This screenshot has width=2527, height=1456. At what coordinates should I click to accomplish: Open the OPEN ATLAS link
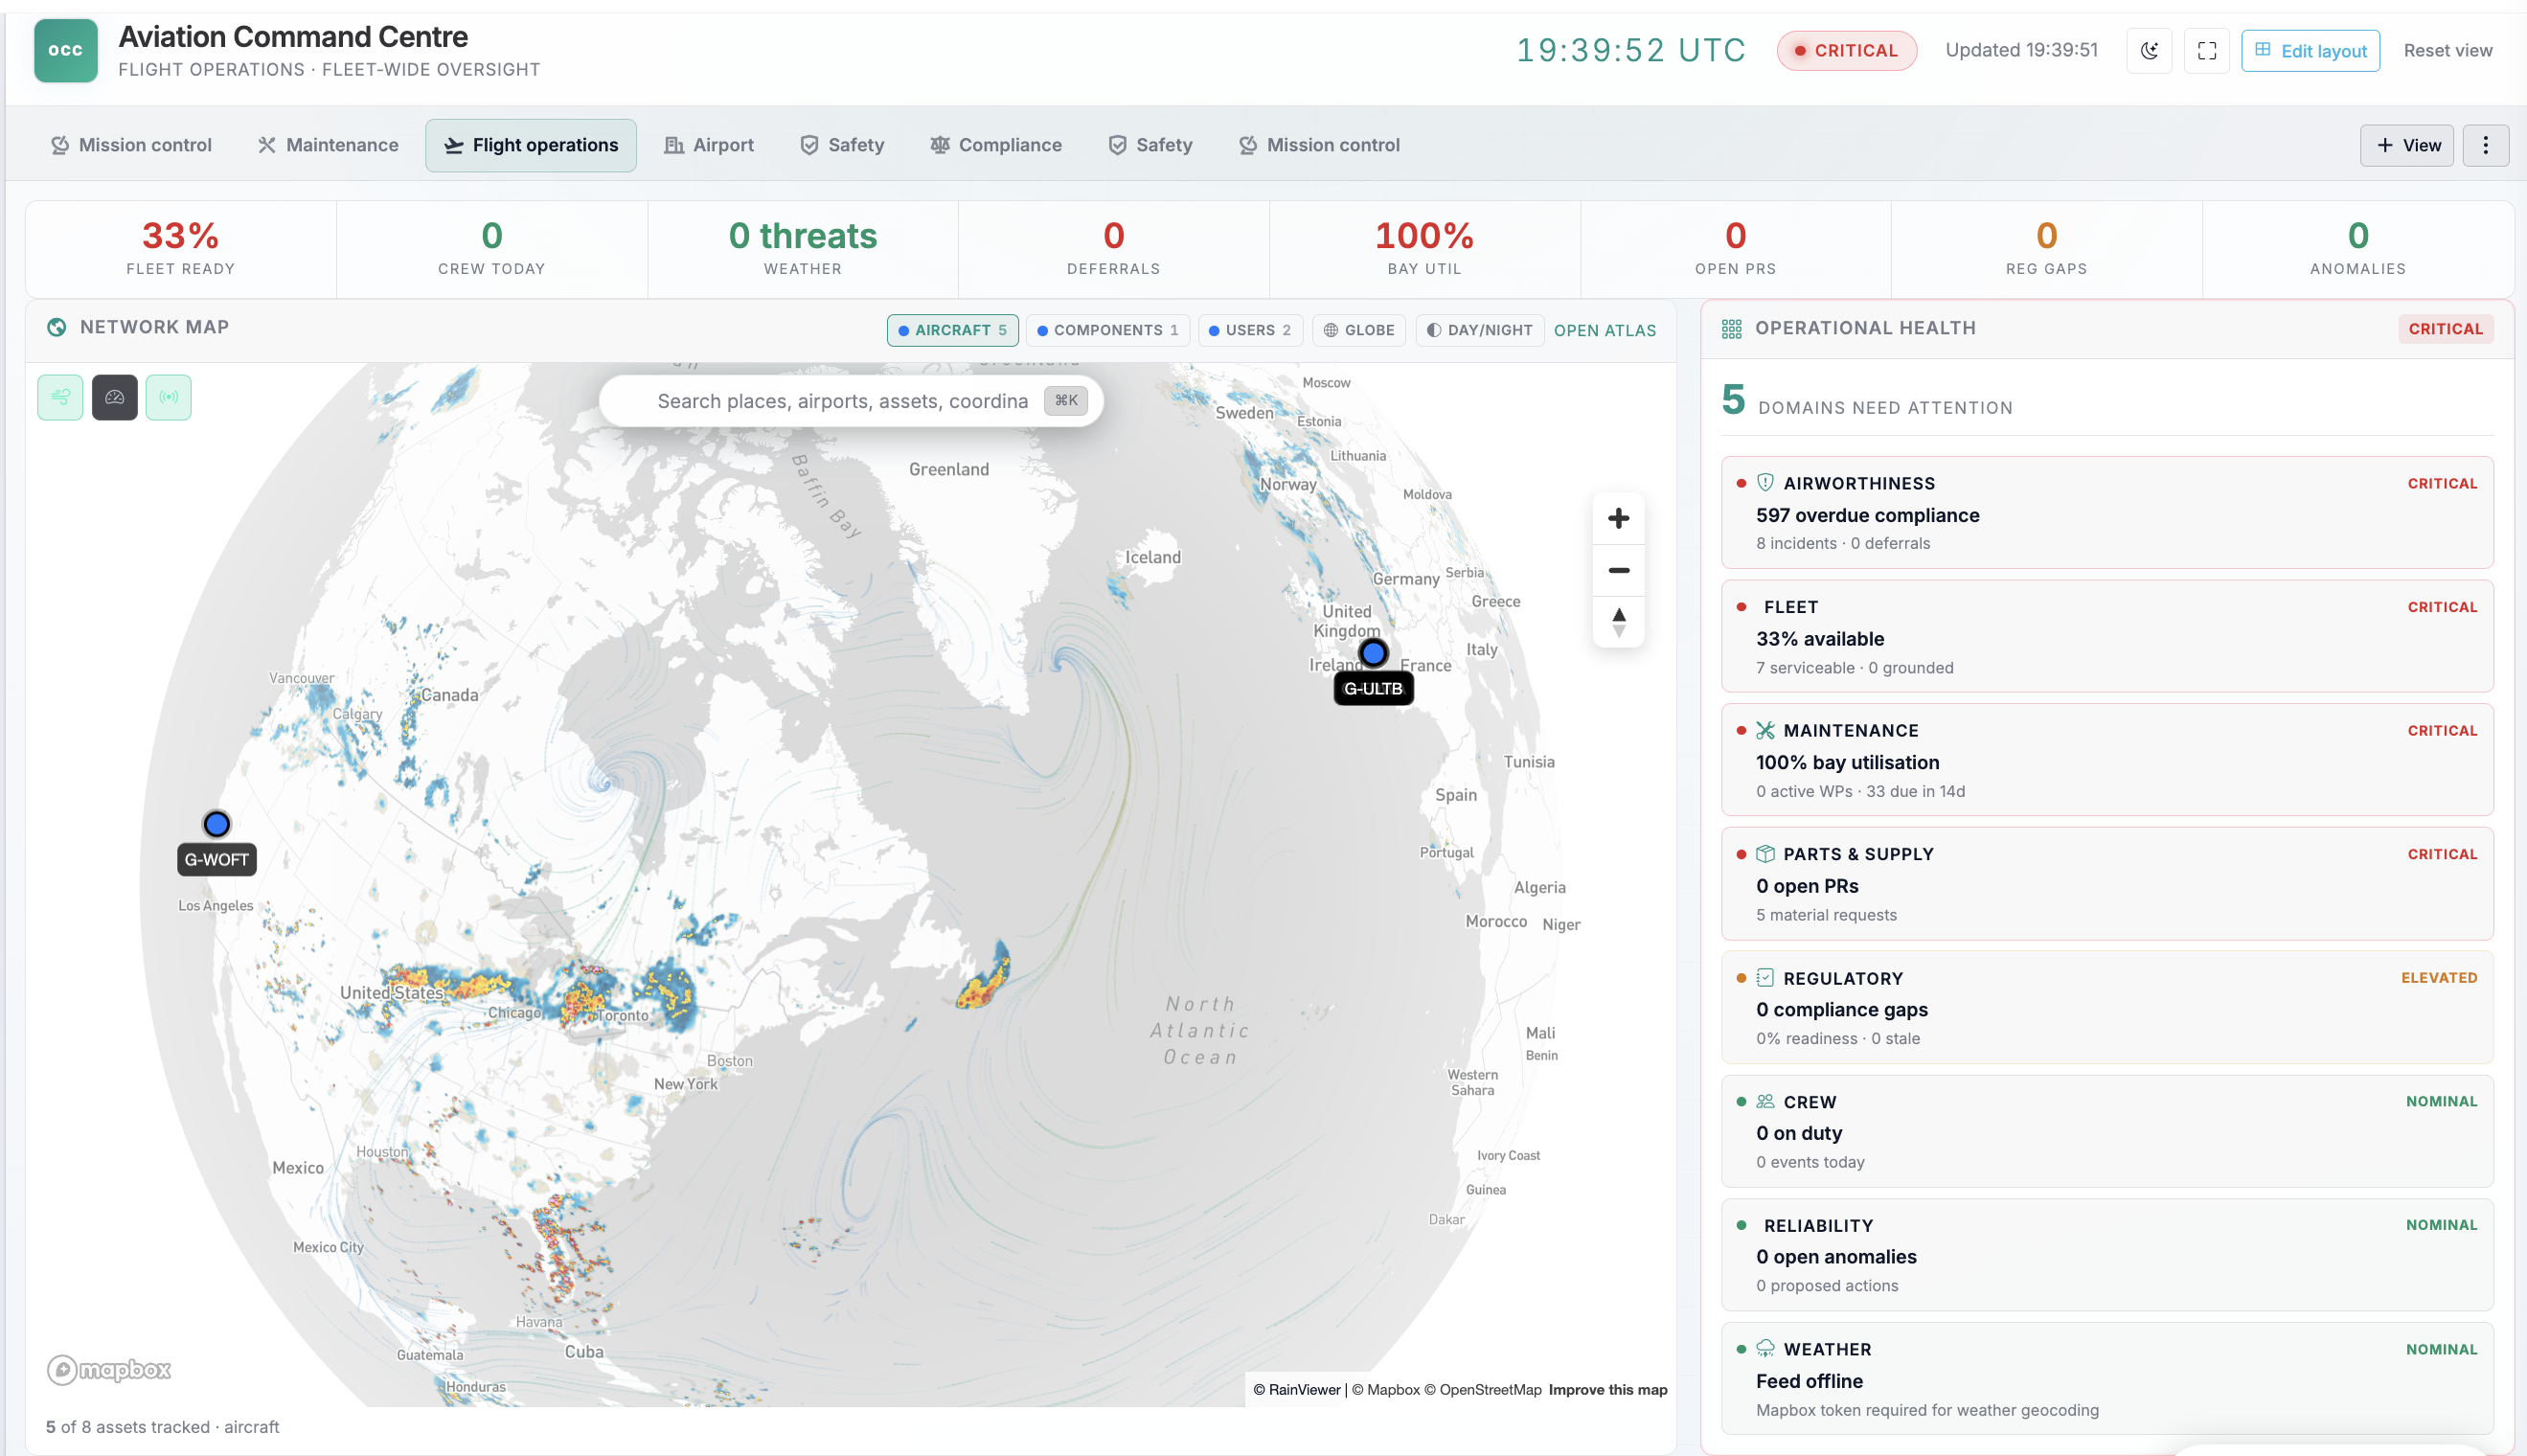coord(1604,330)
